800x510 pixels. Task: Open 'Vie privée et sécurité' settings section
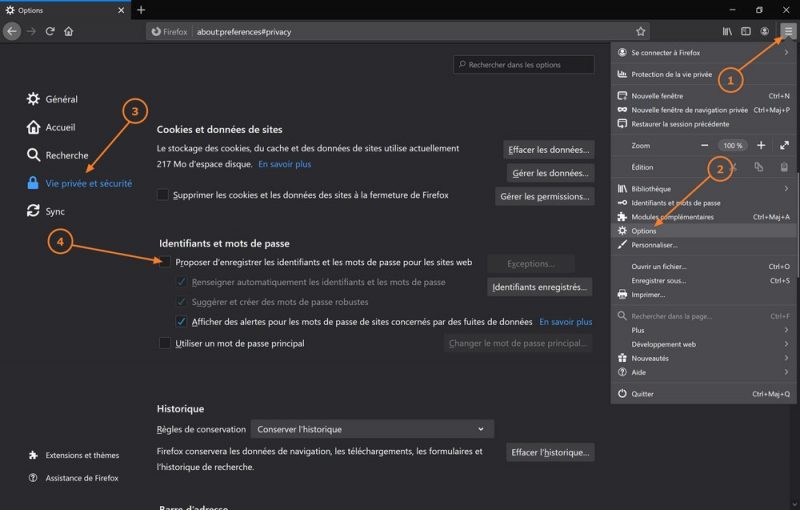88,183
